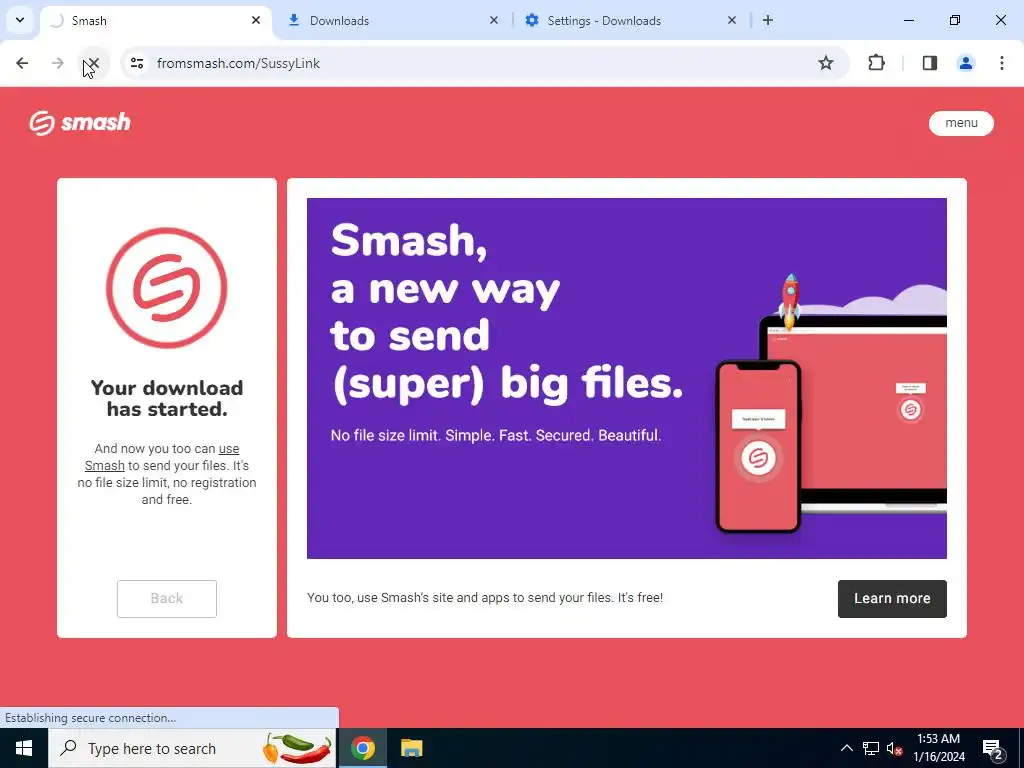View site information icon in address bar
This screenshot has height=768, width=1024.
coord(136,63)
